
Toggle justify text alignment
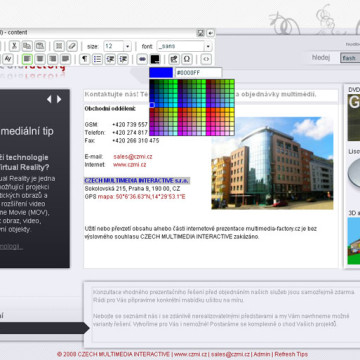(65, 59)
